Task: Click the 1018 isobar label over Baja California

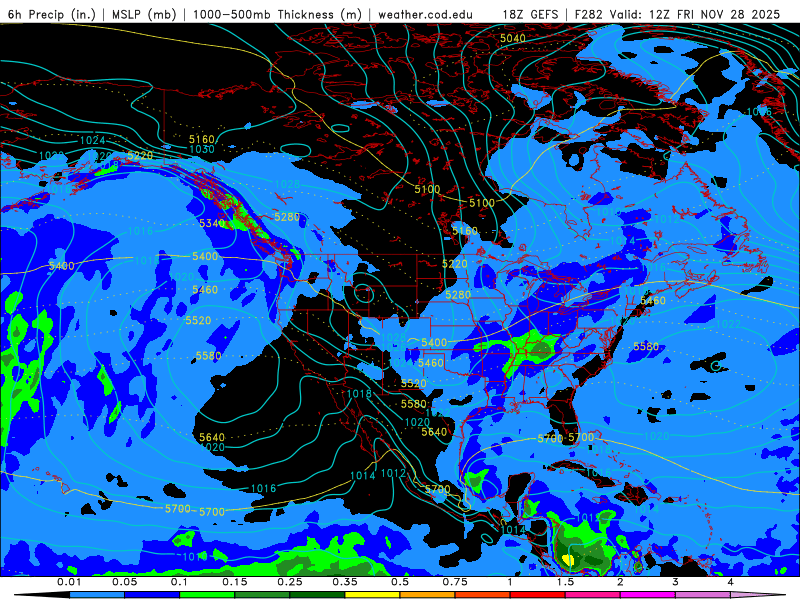Action: 359,393
